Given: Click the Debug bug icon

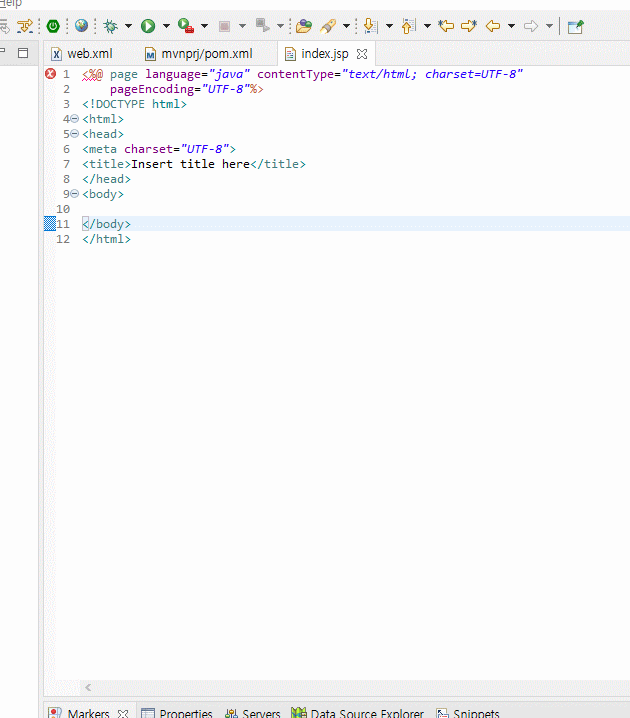Looking at the screenshot, I should tap(110, 26).
